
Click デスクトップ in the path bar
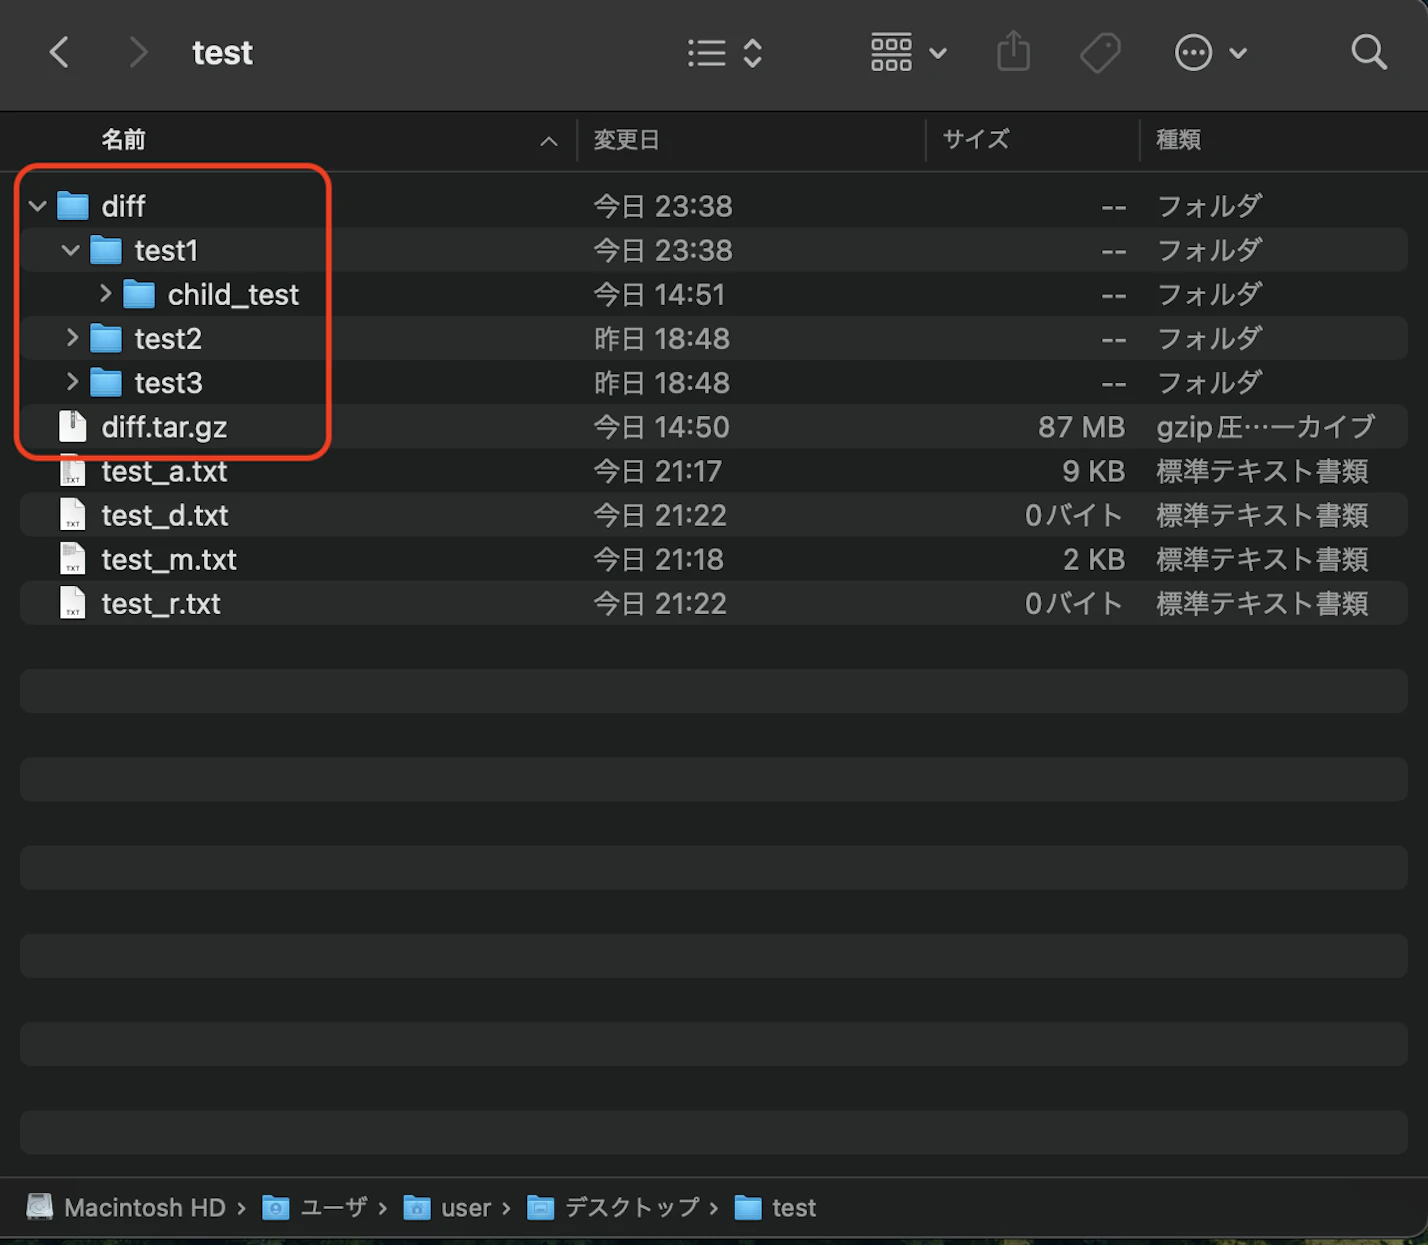tap(613, 1207)
